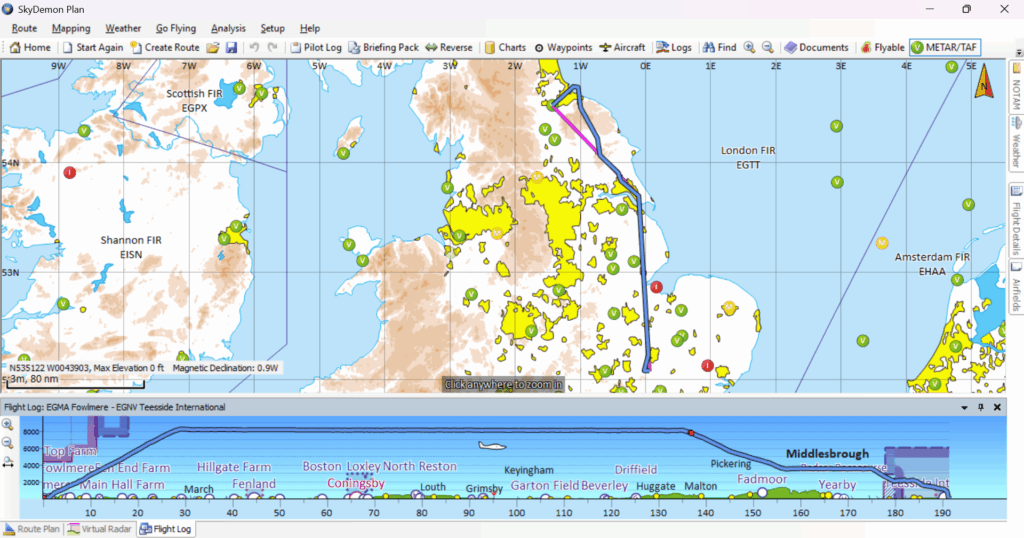Image resolution: width=1024 pixels, height=538 pixels.
Task: Switch to the Route Plan tab
Action: click(x=32, y=529)
